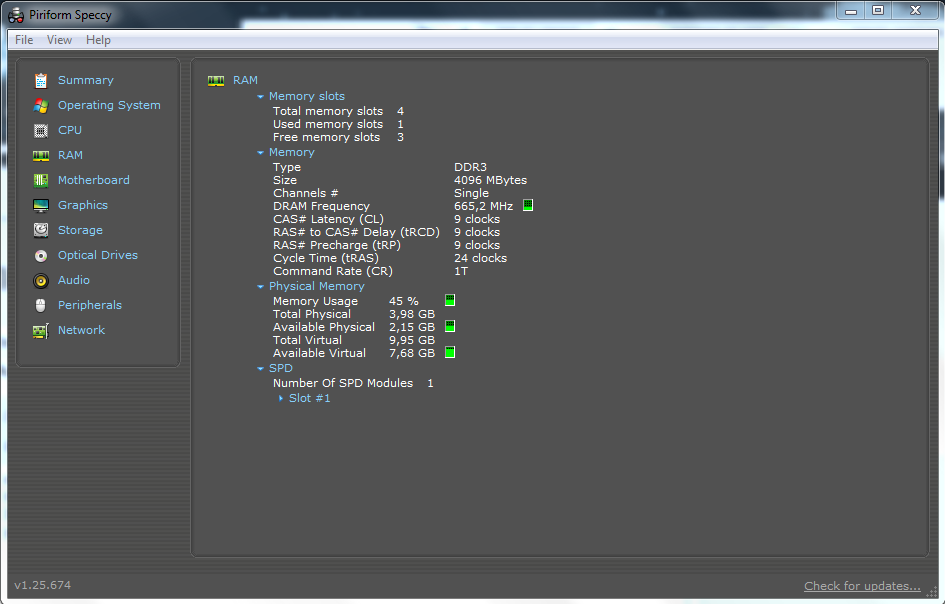This screenshot has width=945, height=604.
Task: Click the Channels # Single value
Action: (x=471, y=193)
